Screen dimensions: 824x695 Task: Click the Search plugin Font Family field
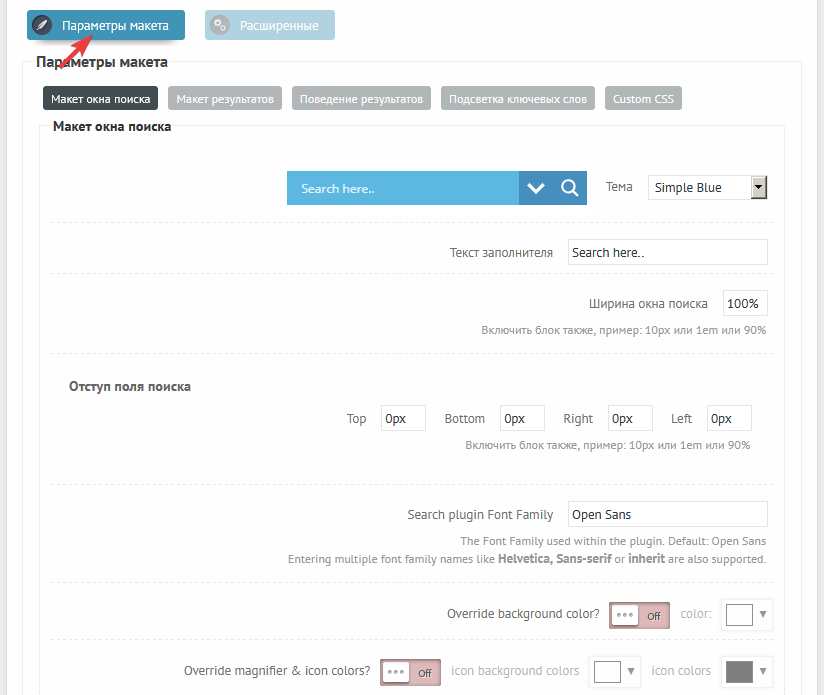667,514
